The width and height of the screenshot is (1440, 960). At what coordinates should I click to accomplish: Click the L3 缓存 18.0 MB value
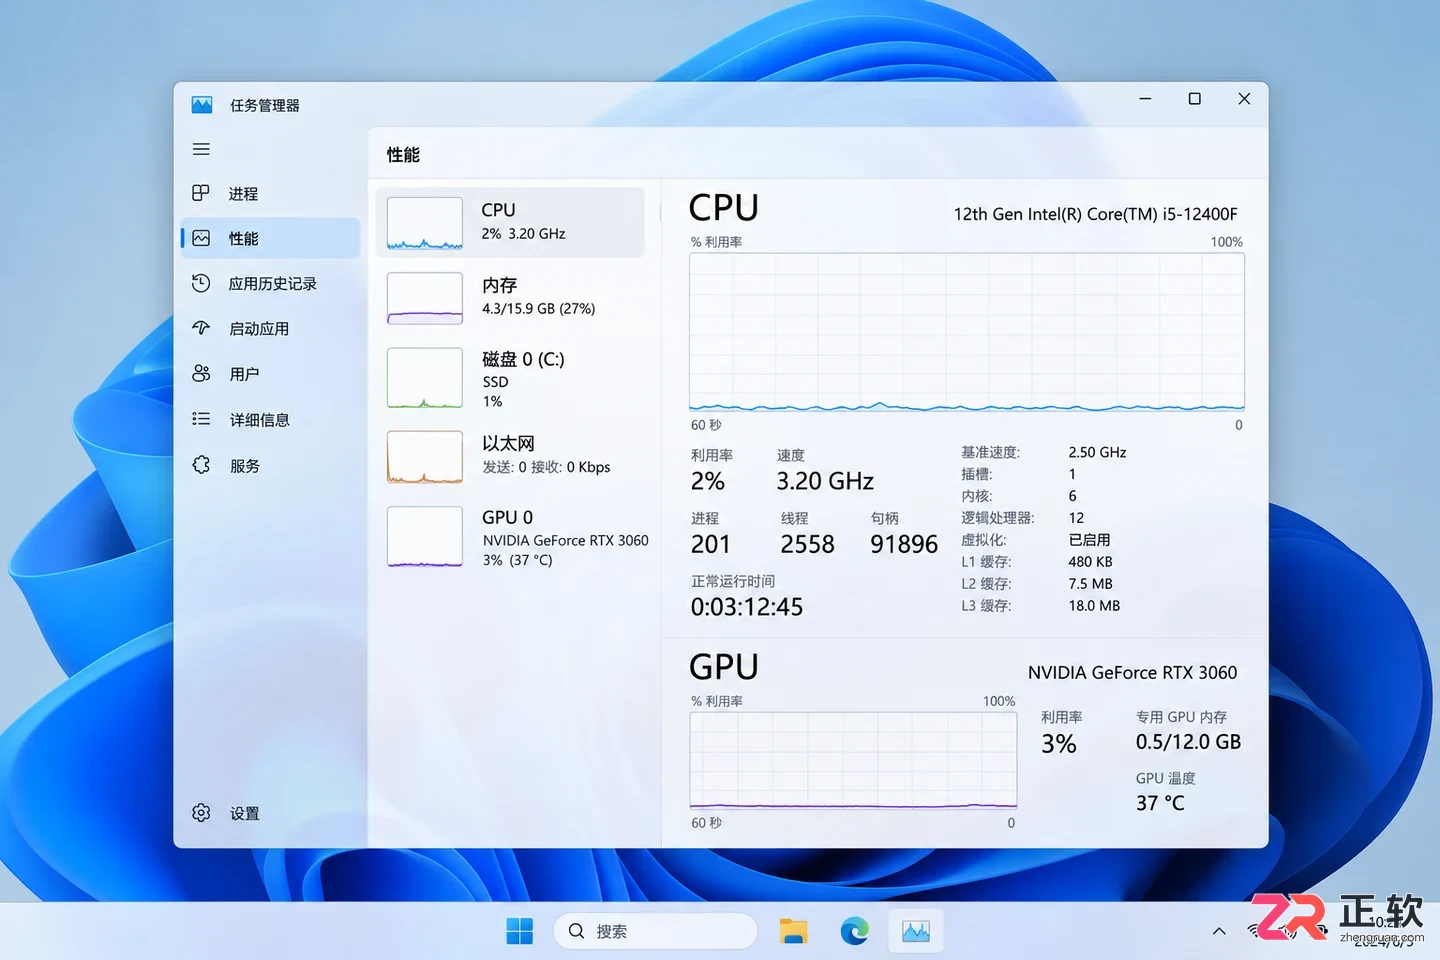pyautogui.click(x=1094, y=606)
